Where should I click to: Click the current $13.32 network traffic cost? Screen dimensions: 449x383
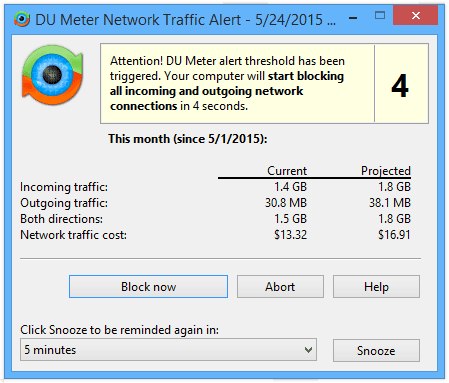tap(290, 235)
